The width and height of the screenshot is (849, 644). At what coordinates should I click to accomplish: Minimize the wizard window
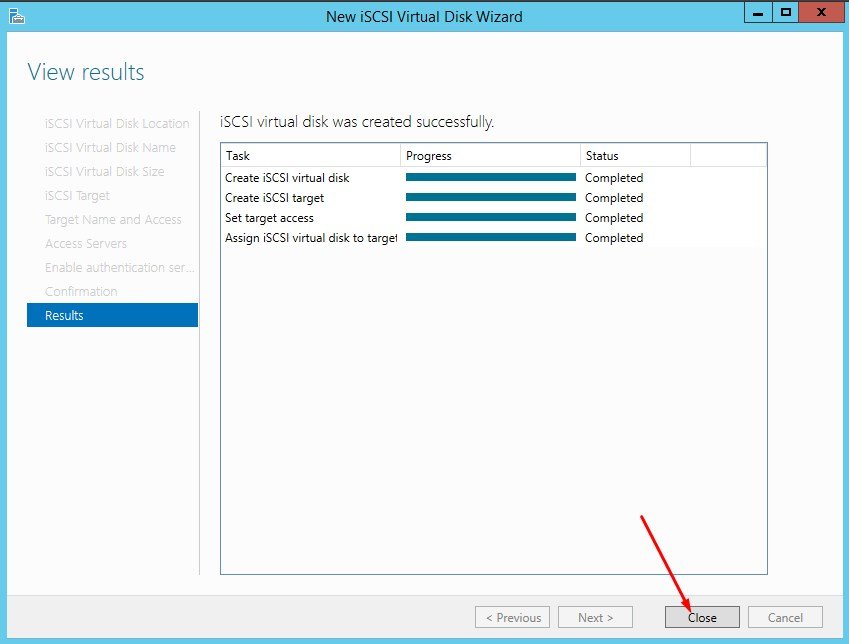pyautogui.click(x=759, y=13)
